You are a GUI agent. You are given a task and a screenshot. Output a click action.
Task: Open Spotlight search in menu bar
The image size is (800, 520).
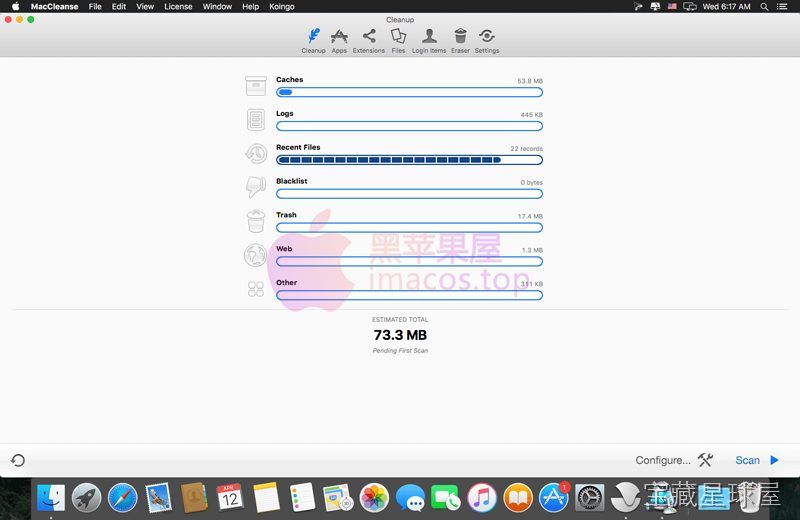[x=764, y=7]
